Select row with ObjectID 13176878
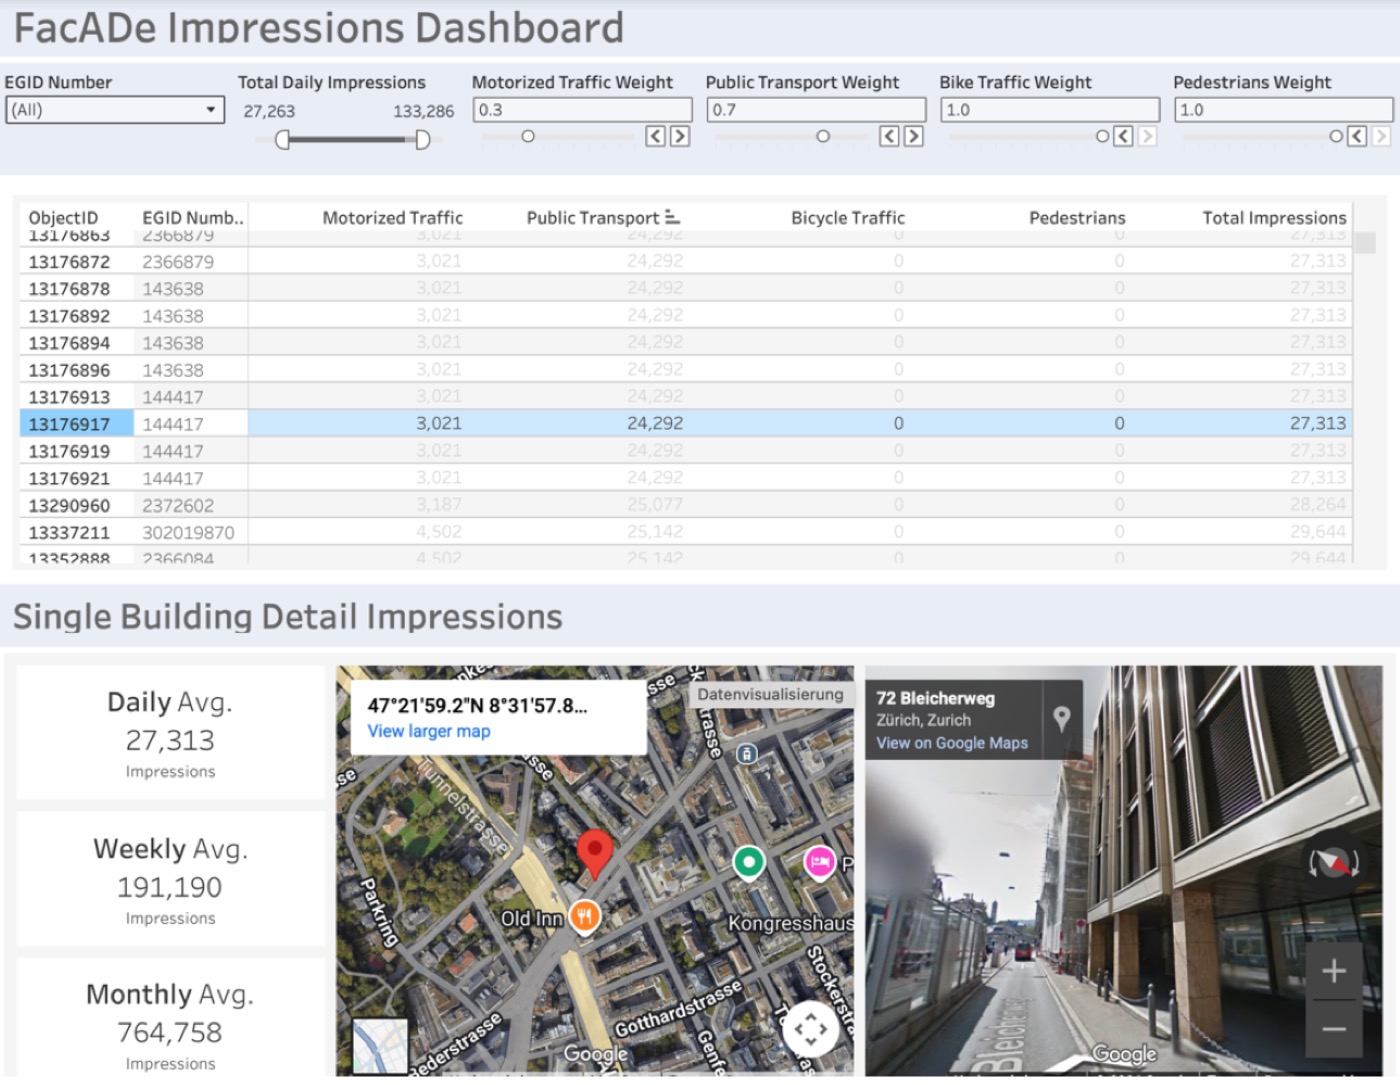This screenshot has width=1400, height=1085. (x=686, y=288)
